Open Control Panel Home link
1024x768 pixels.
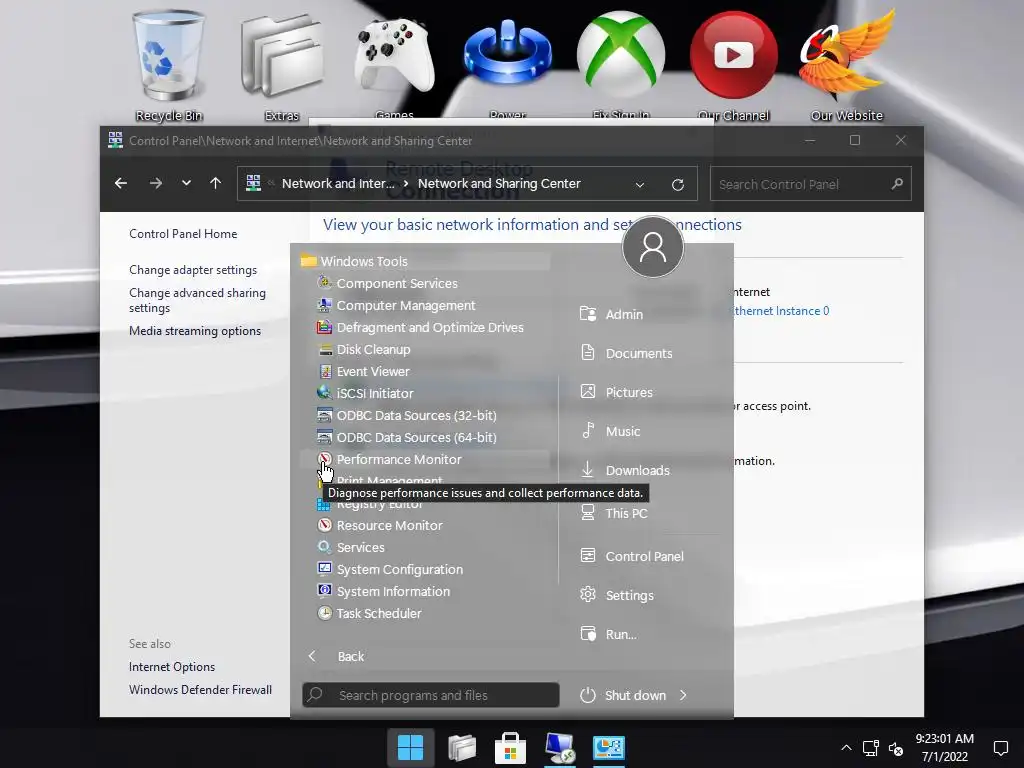coord(183,234)
